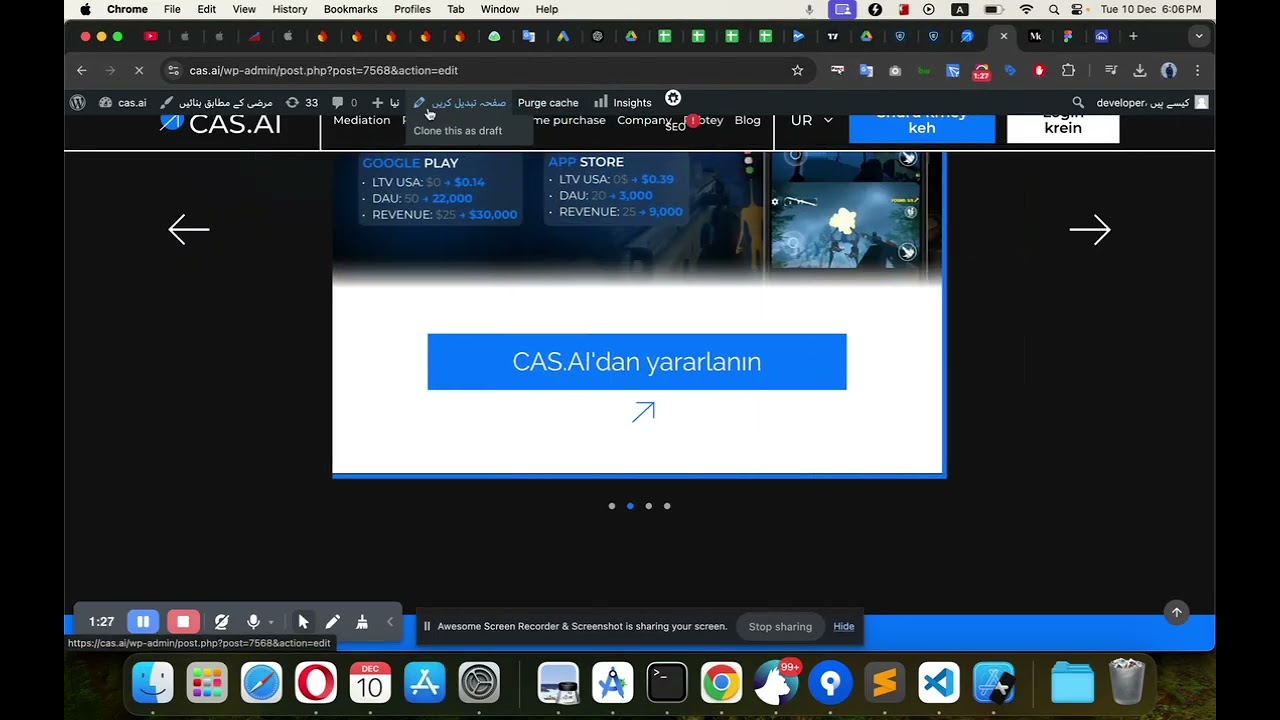The width and height of the screenshot is (1280, 720).
Task: Click Login krein button
Action: tap(1063, 128)
